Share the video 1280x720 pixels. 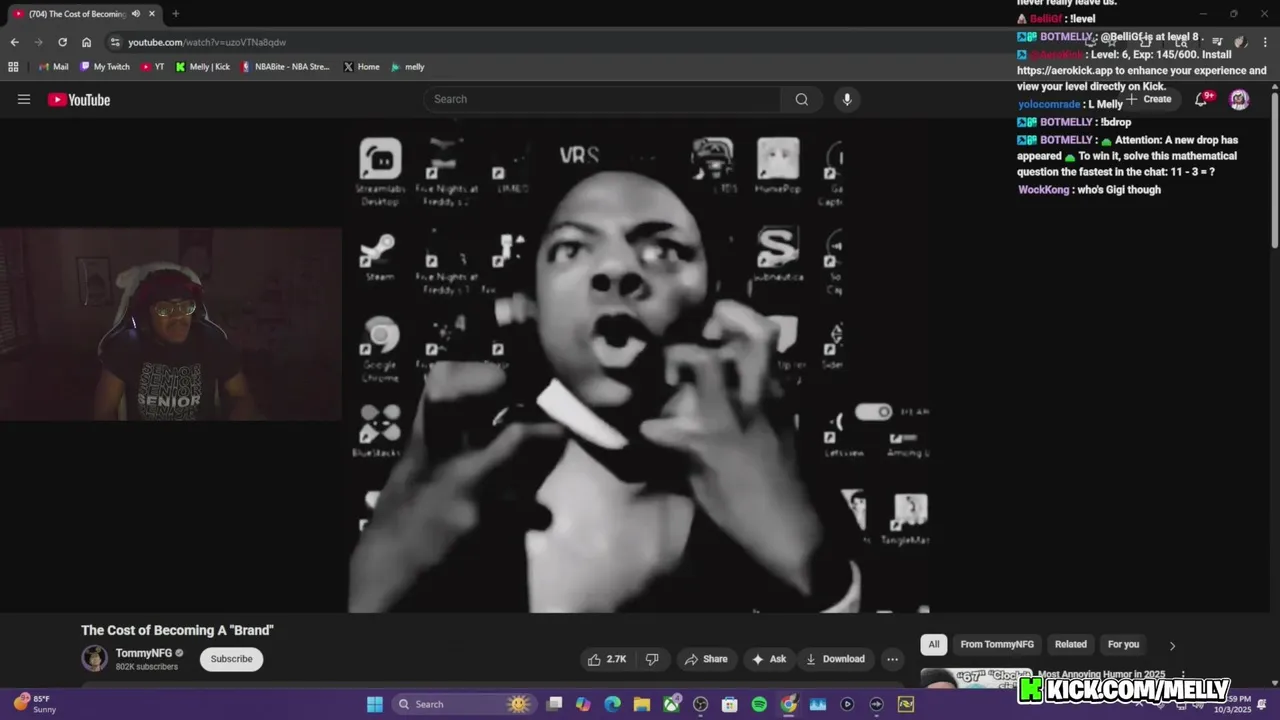coord(706,659)
